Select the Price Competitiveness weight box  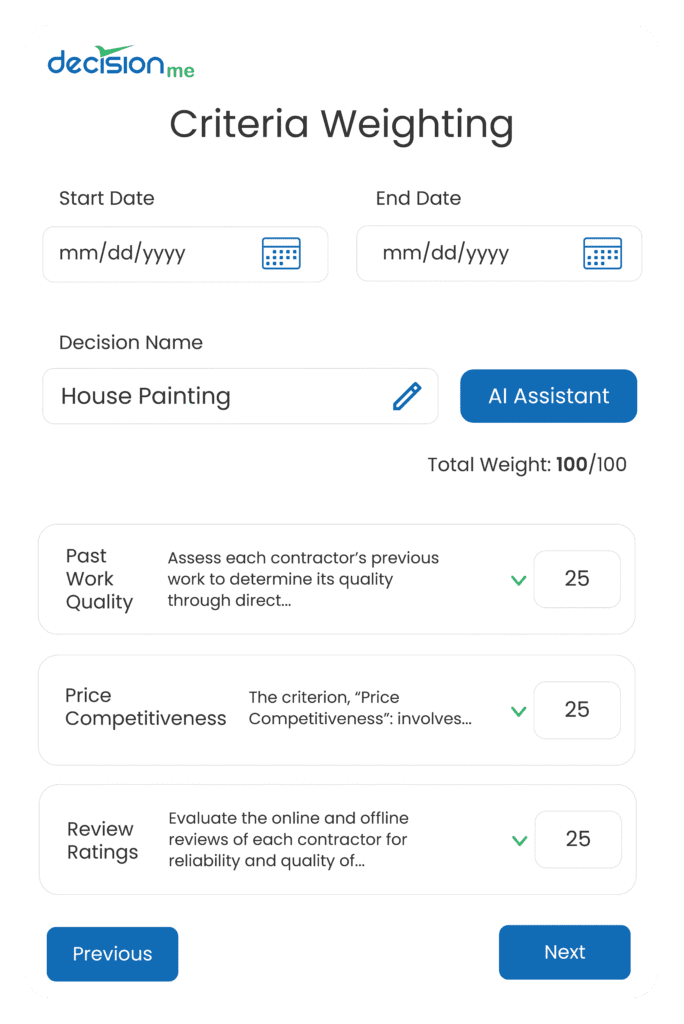pyautogui.click(x=577, y=710)
